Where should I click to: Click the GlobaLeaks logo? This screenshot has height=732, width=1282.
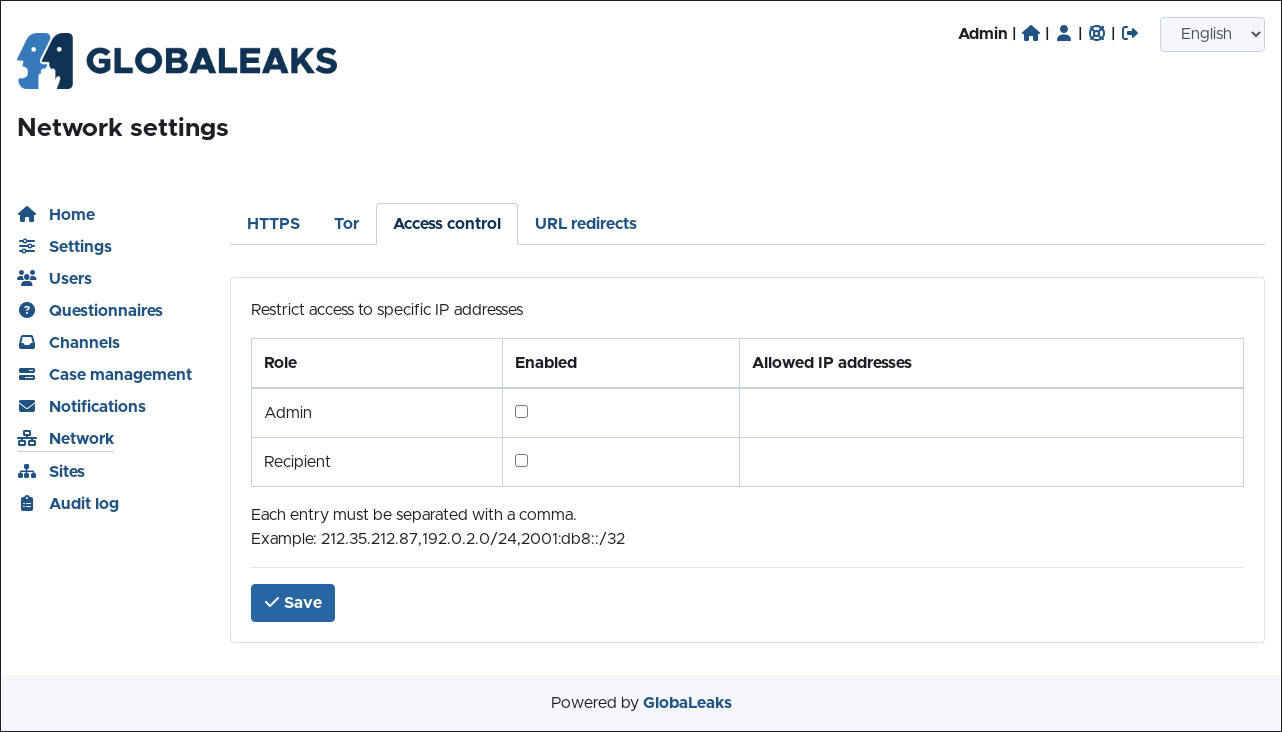[177, 61]
